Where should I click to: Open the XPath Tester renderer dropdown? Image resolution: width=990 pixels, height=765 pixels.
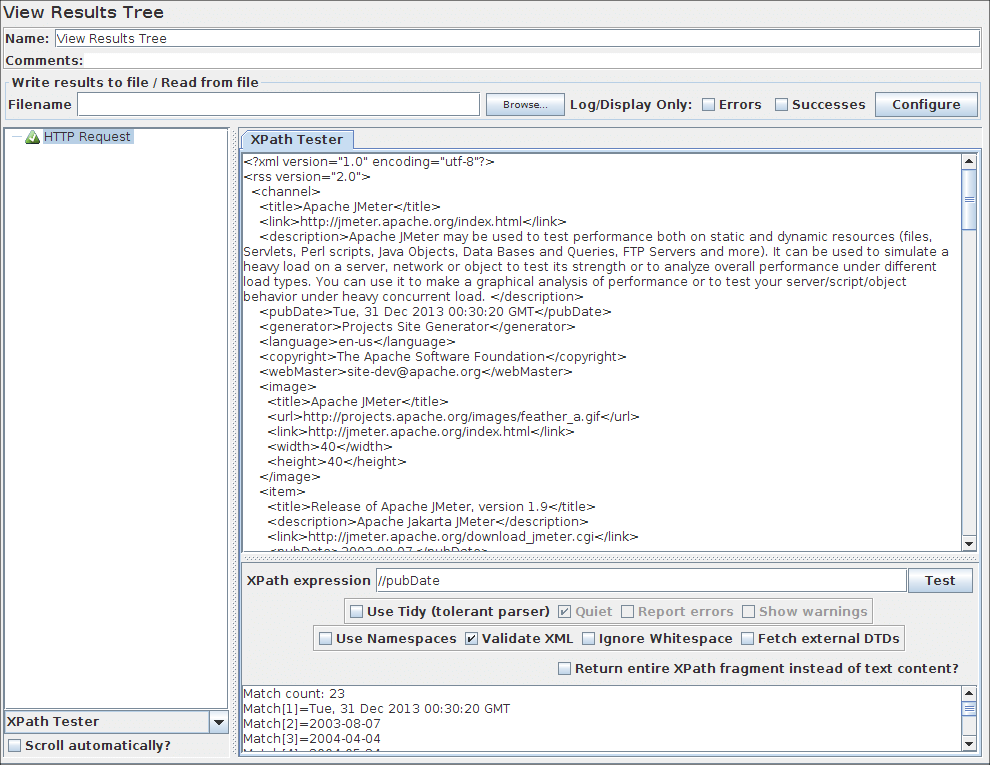click(x=219, y=722)
